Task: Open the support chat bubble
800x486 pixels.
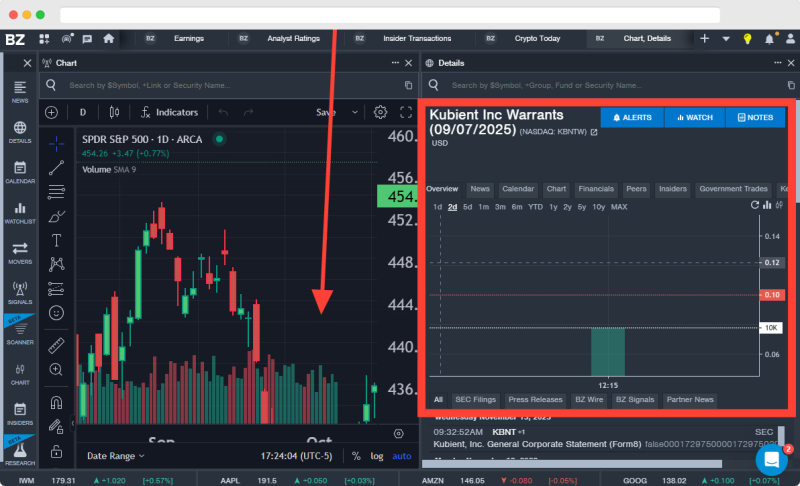Action: tap(771, 459)
